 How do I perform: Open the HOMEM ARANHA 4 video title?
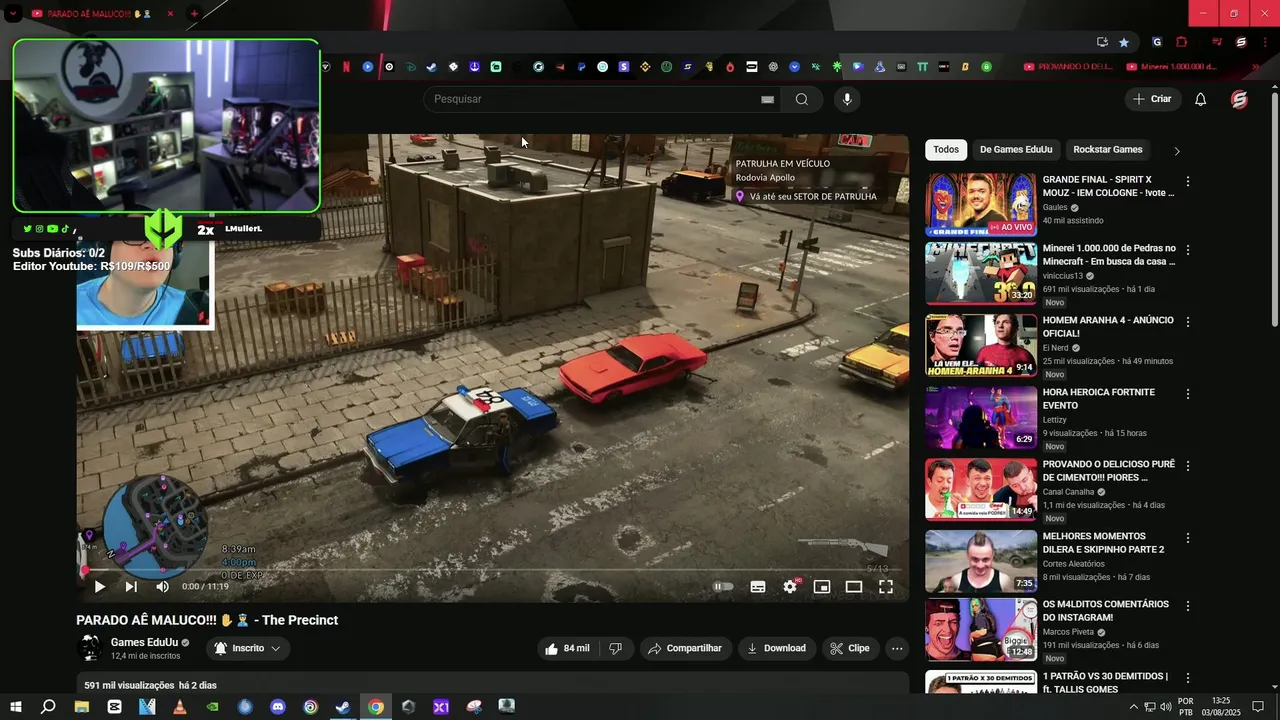pos(1108,327)
